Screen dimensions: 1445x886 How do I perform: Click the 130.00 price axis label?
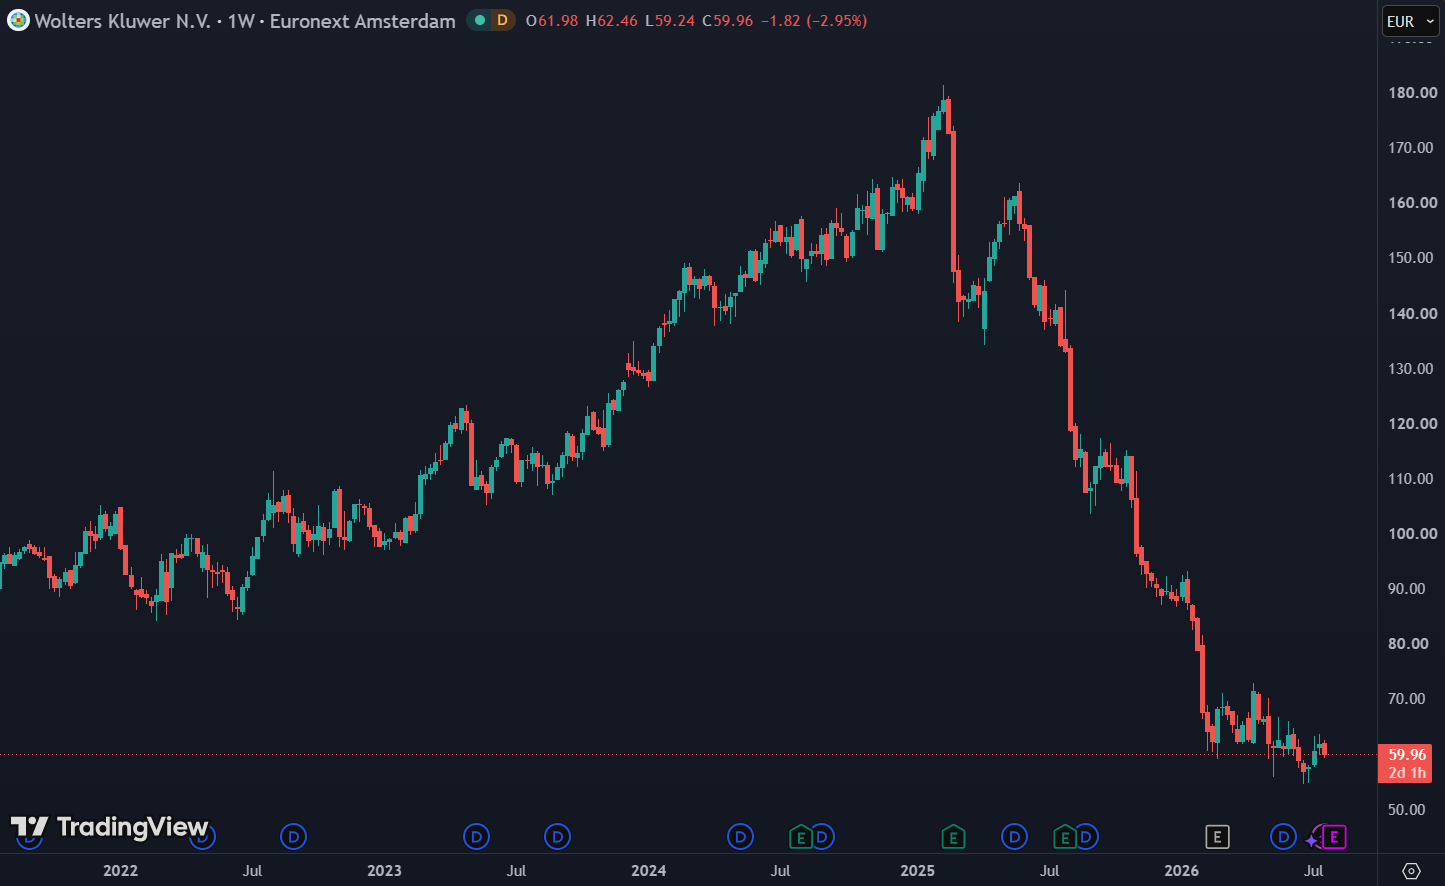click(x=1412, y=369)
